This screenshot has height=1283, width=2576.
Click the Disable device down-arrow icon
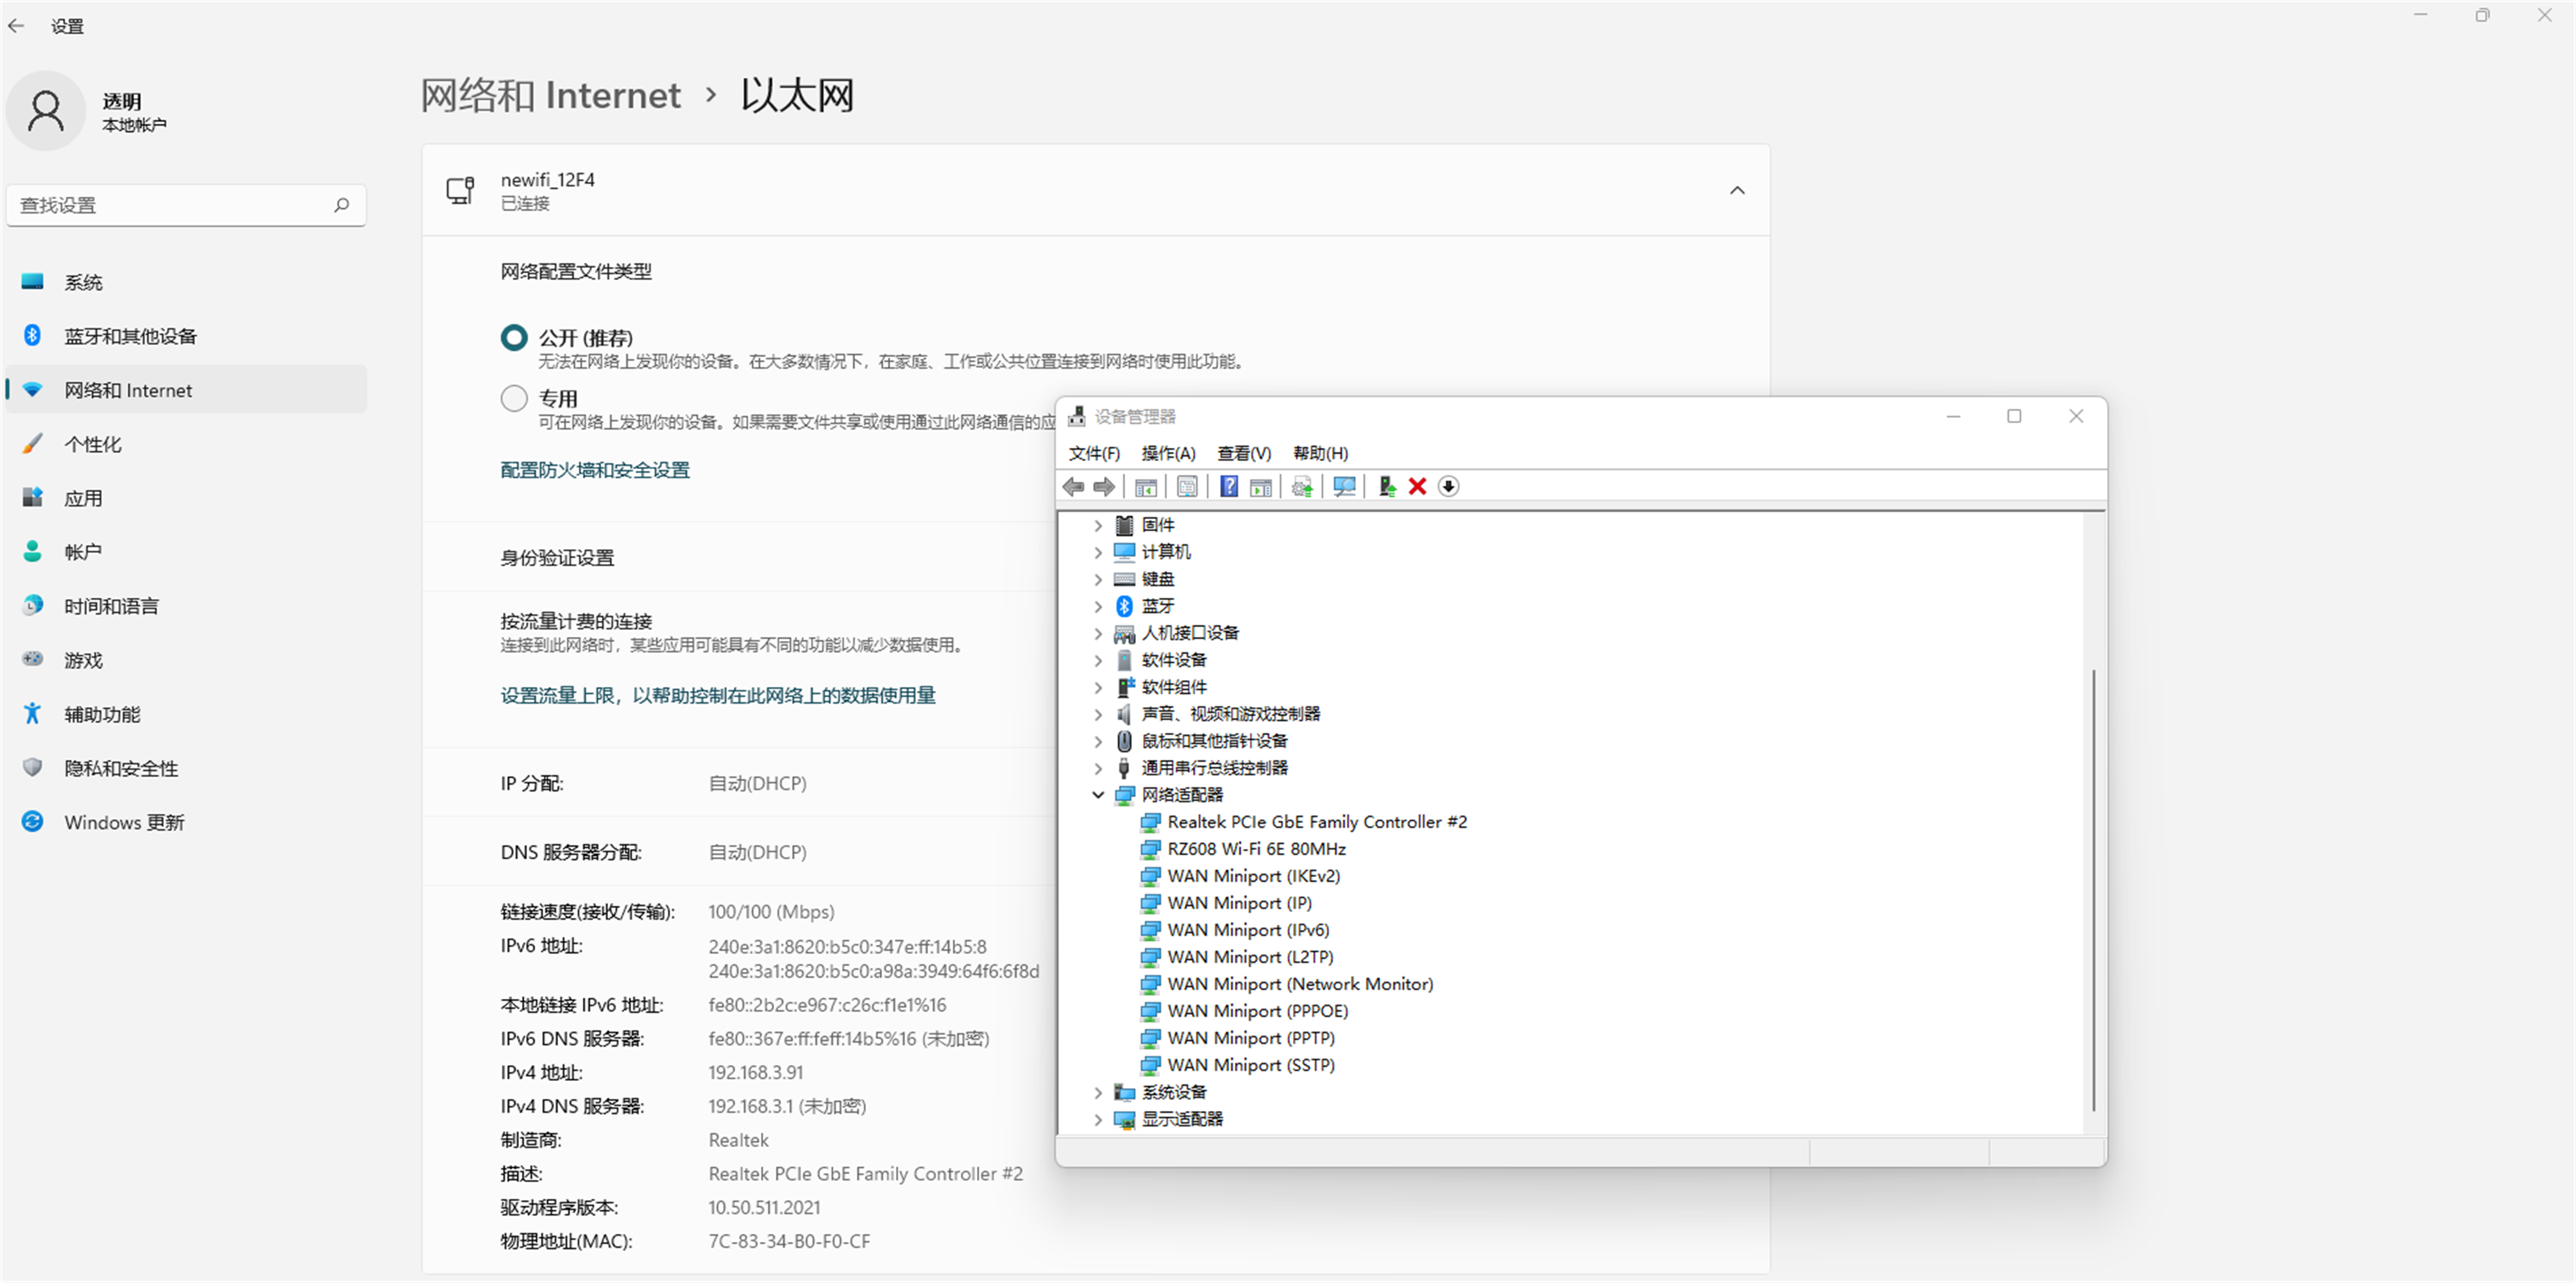1448,487
